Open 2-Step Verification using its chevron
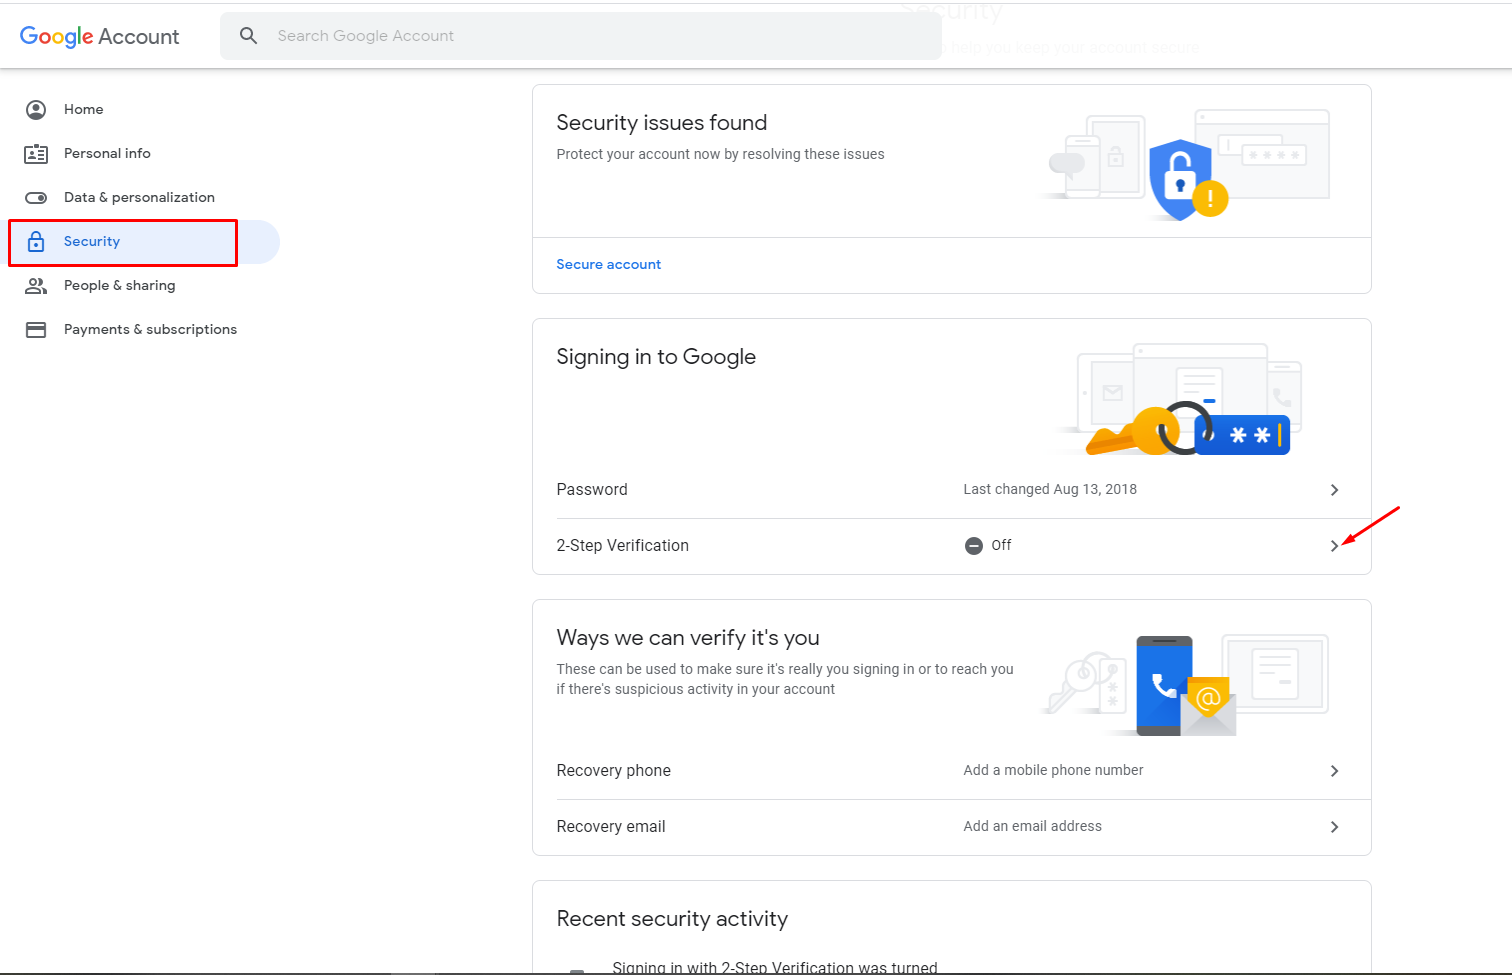 (1334, 546)
